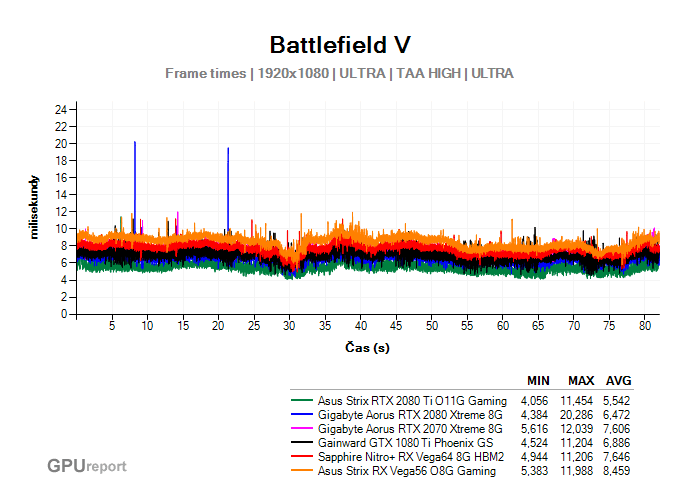Click the 5,616 minimum value
This screenshot has height=500, width=680.
534,428
